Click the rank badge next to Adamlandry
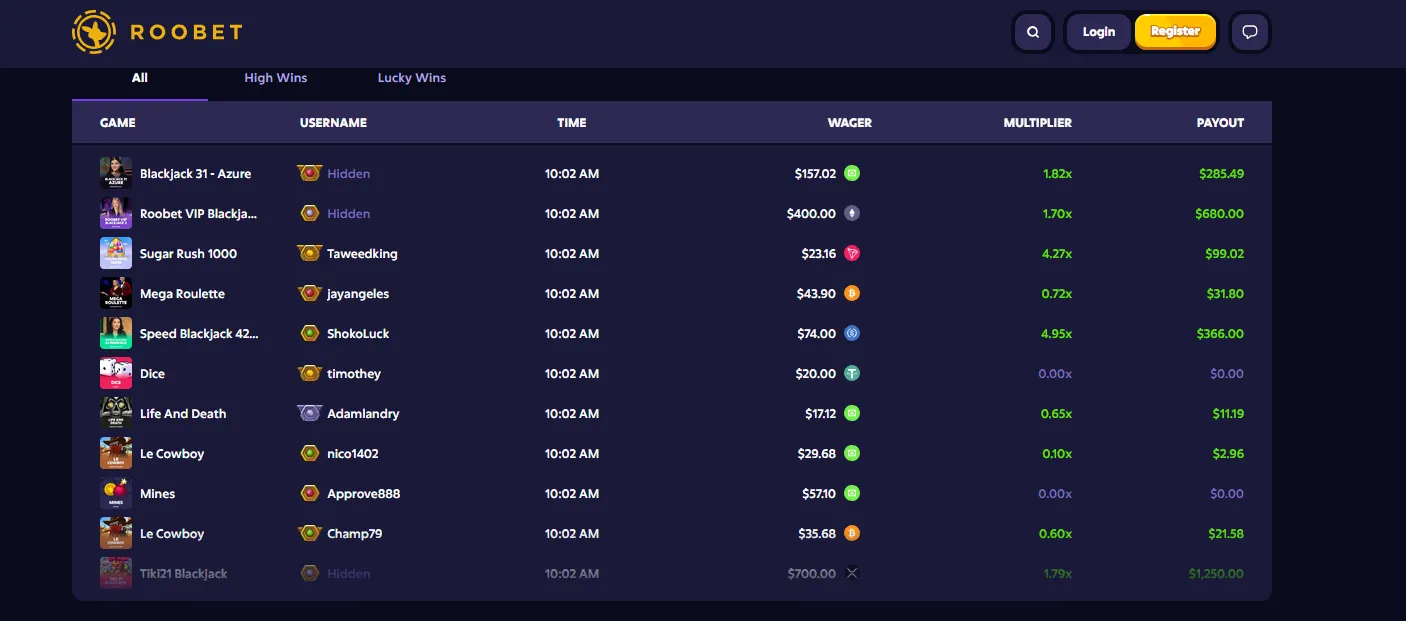The image size is (1406, 621). (x=310, y=414)
